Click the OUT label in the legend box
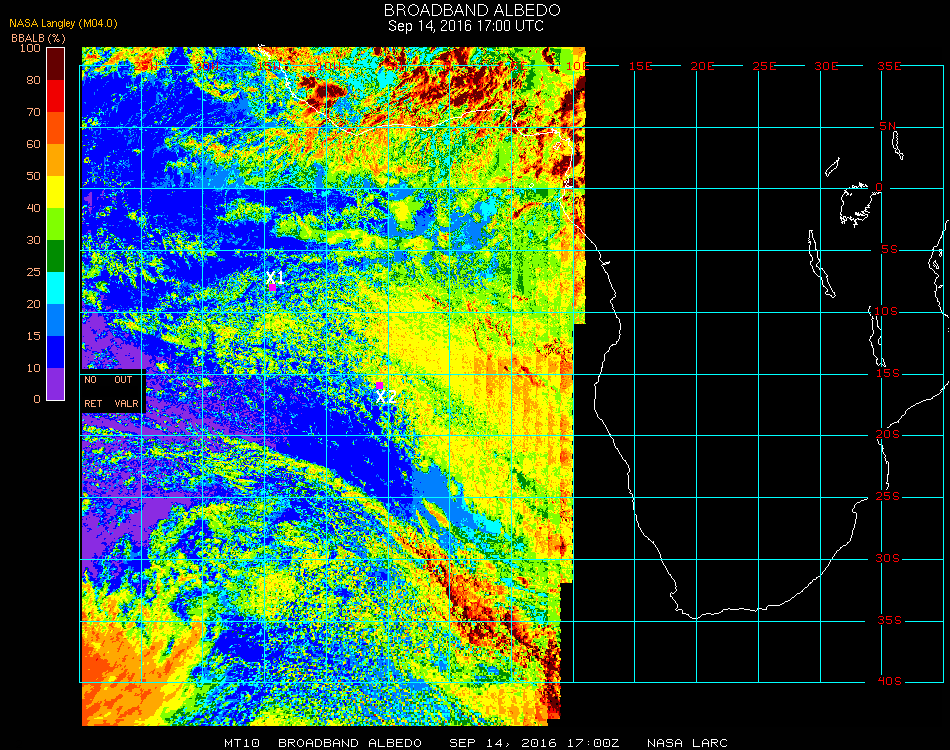The image size is (950, 750). point(123,380)
